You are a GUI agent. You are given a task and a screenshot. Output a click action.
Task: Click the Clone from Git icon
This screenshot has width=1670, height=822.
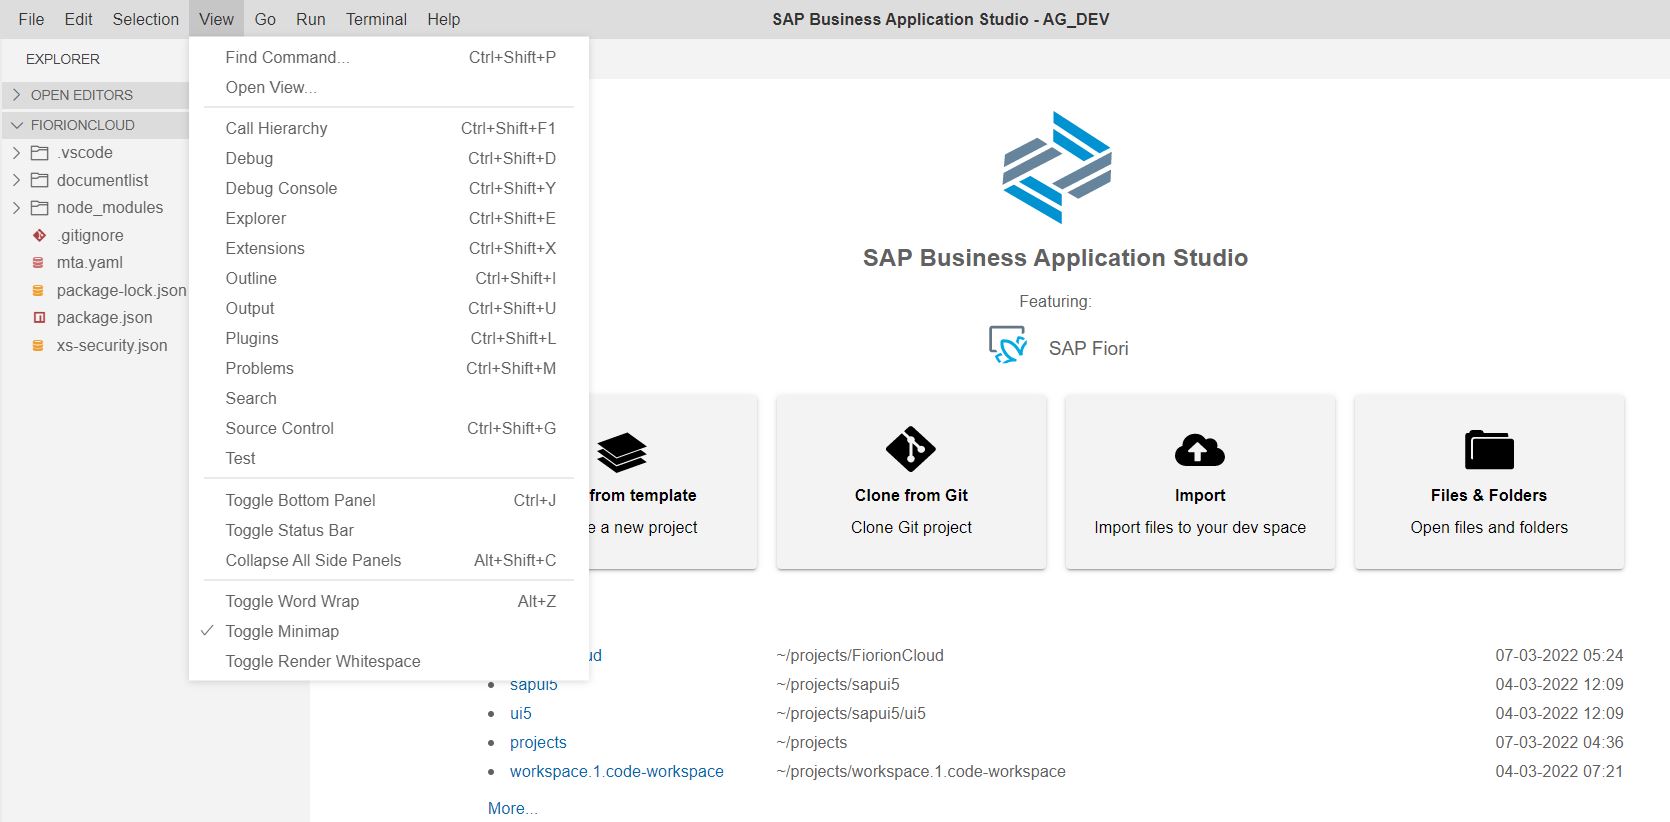coord(910,450)
